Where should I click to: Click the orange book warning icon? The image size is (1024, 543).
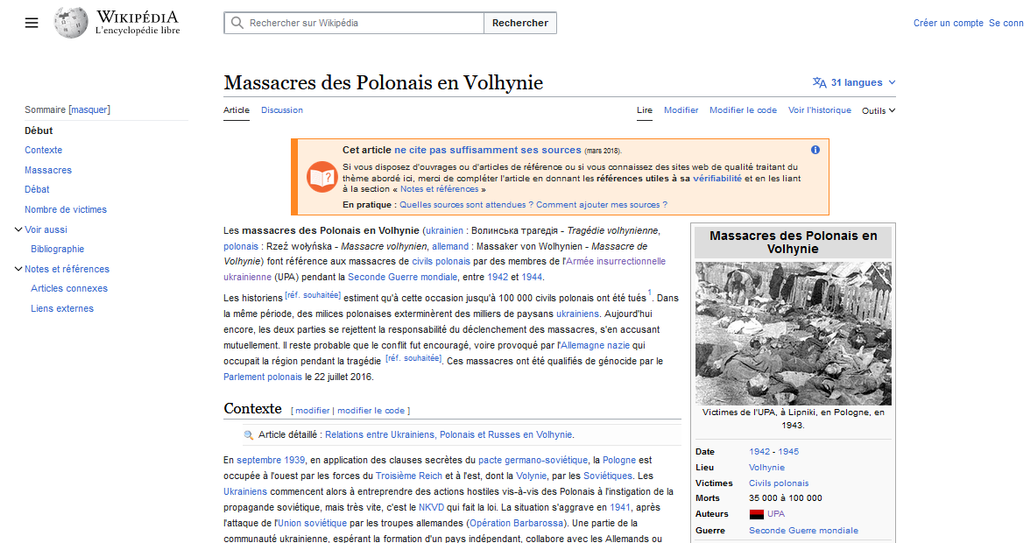(x=322, y=177)
